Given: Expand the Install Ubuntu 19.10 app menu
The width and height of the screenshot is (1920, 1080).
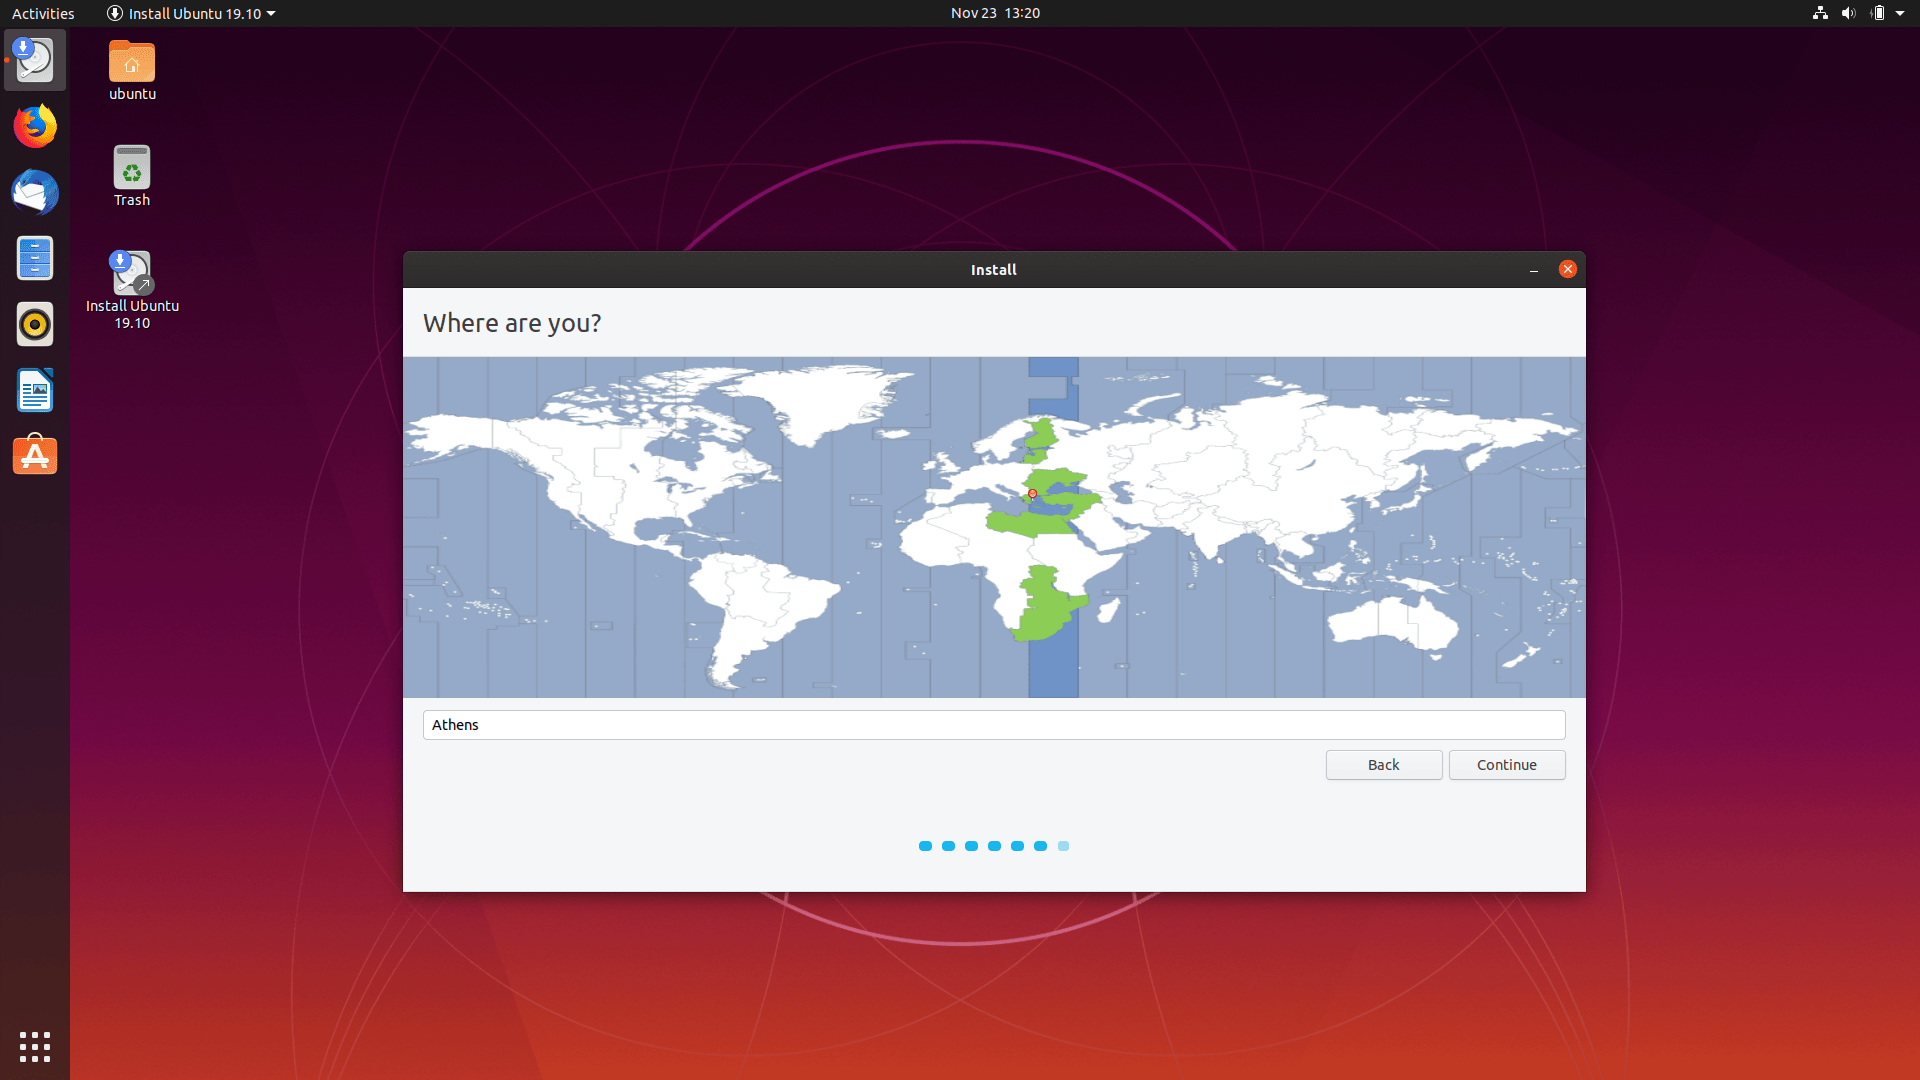Looking at the screenshot, I should [190, 13].
